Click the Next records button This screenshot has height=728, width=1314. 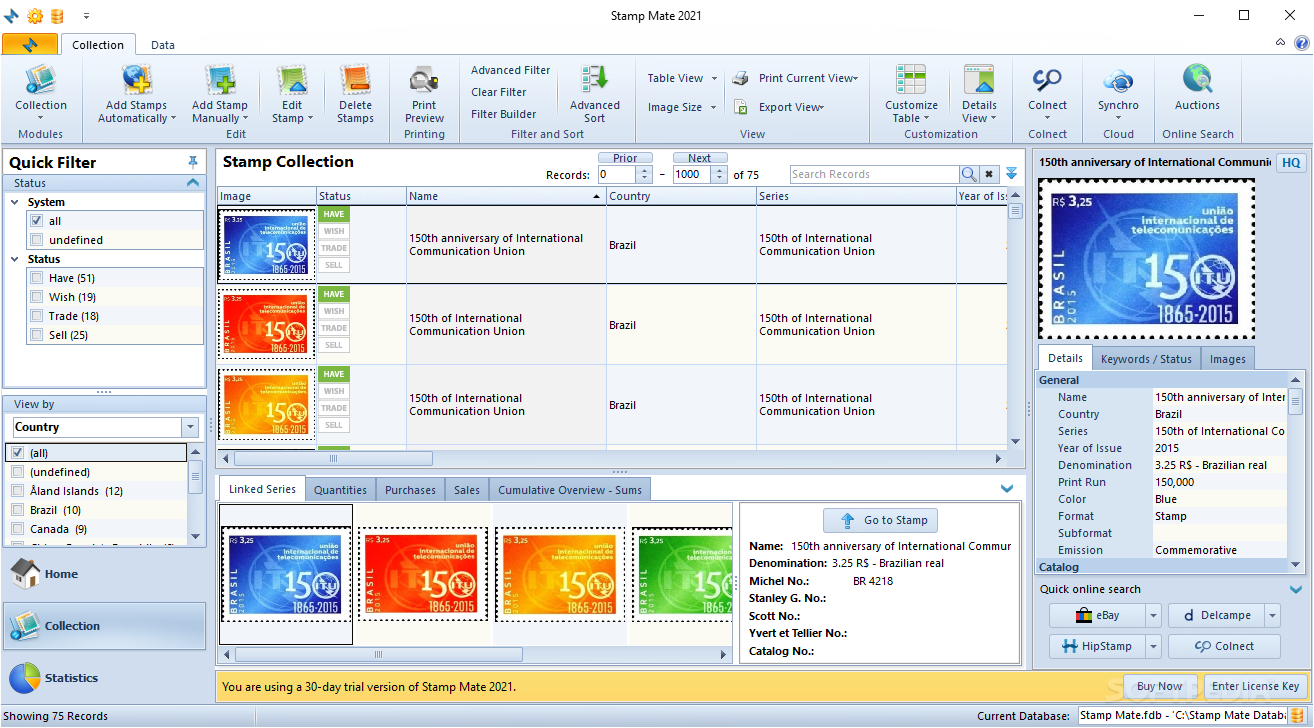[x=699, y=158]
